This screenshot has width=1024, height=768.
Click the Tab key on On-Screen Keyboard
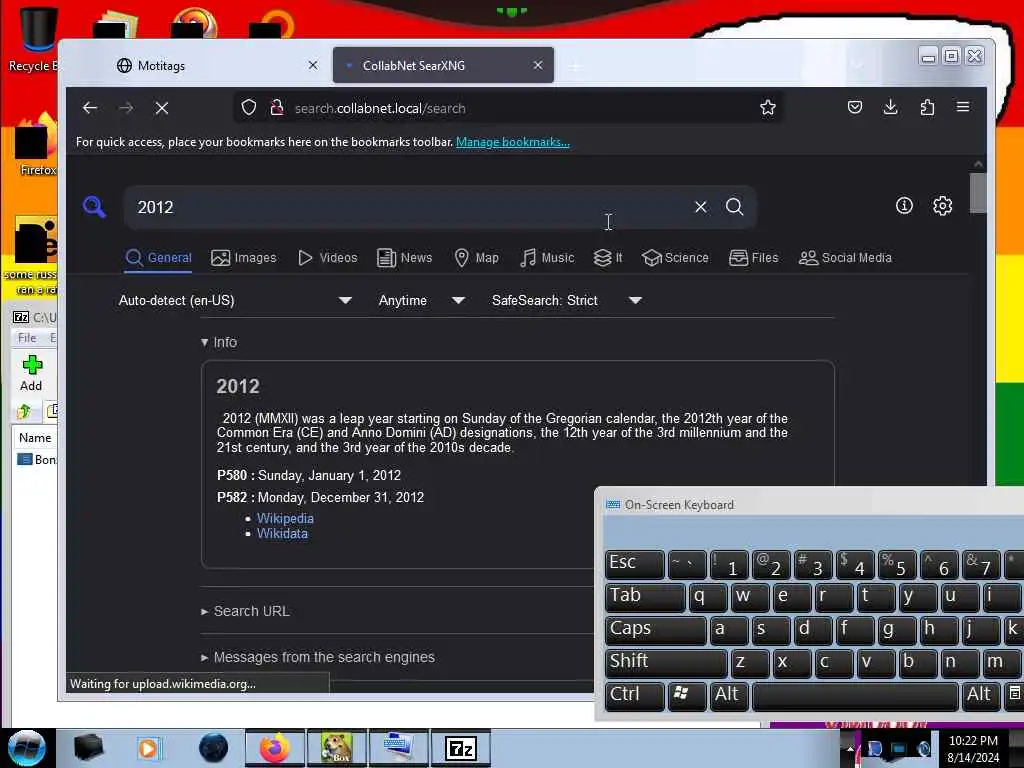click(x=645, y=596)
